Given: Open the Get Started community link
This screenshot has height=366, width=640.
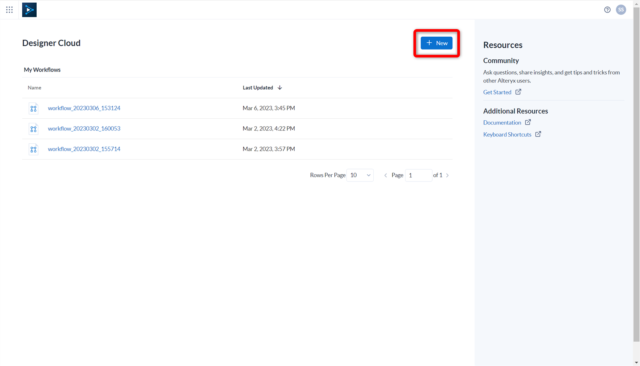Looking at the screenshot, I should coord(497,92).
